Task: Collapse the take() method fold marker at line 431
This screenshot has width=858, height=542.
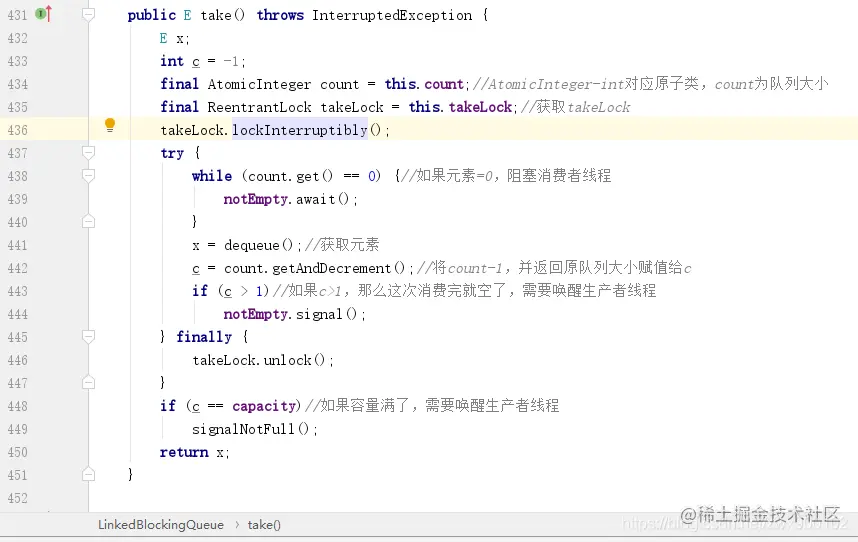Action: coord(88,15)
